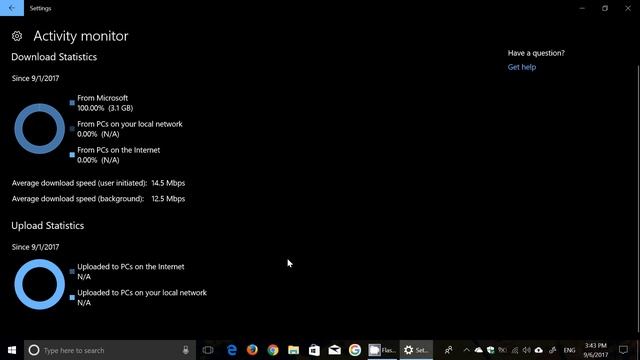Open the People icon in the taskbar
This screenshot has width=640, height=360.
point(448,350)
